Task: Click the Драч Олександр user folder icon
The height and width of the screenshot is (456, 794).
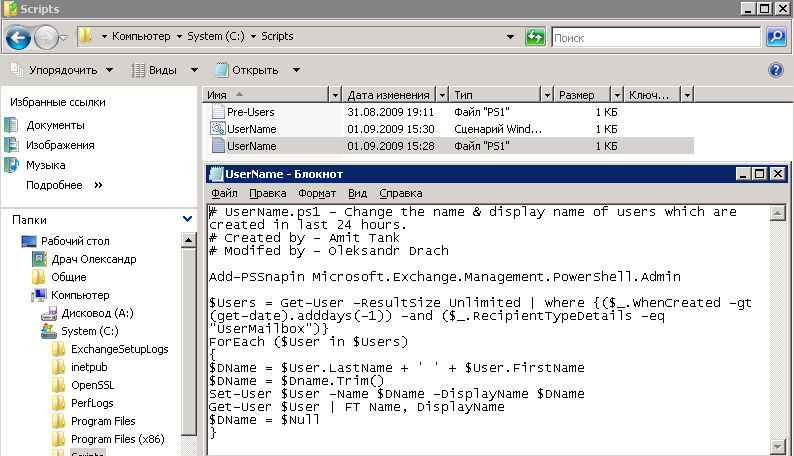Action: click(39, 259)
